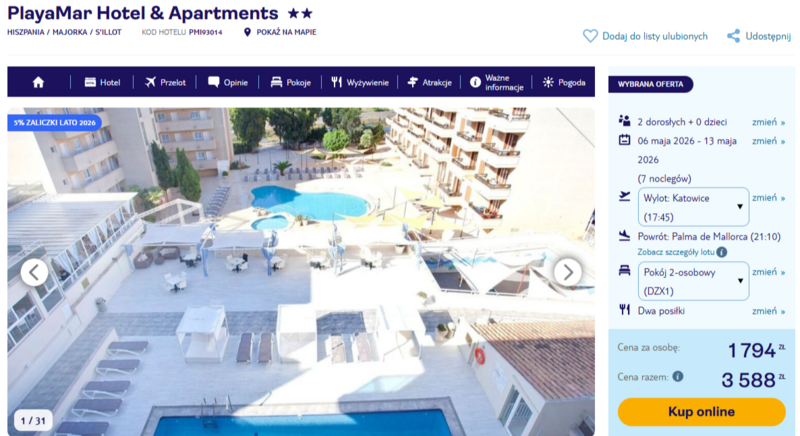Click zmień link for Dwa posiłki
Image resolution: width=800 pixels, height=436 pixels.
768,311
